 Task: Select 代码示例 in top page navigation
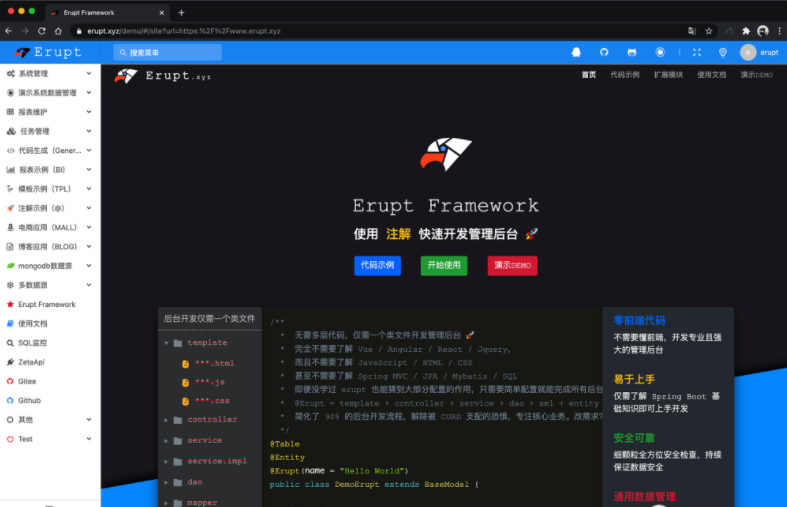(x=625, y=75)
